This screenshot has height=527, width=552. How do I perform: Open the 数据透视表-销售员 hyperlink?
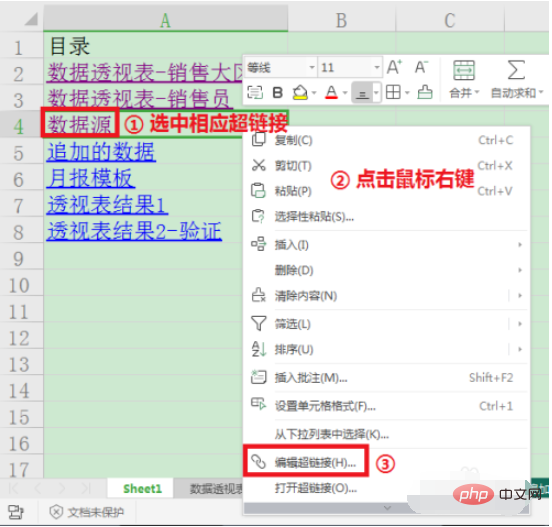click(x=139, y=99)
